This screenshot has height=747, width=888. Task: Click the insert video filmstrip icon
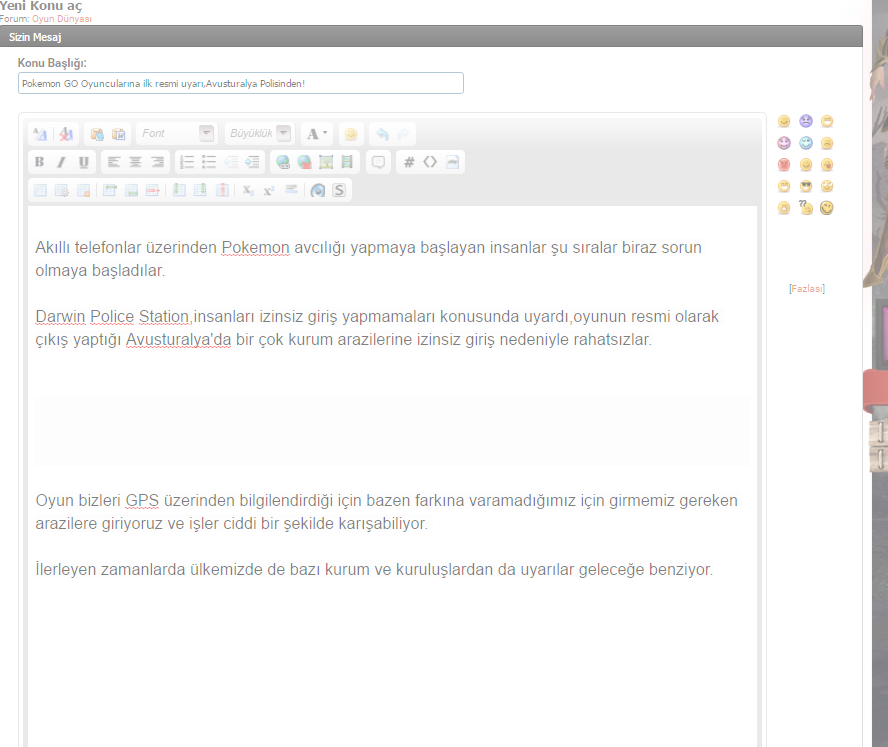[x=347, y=162]
